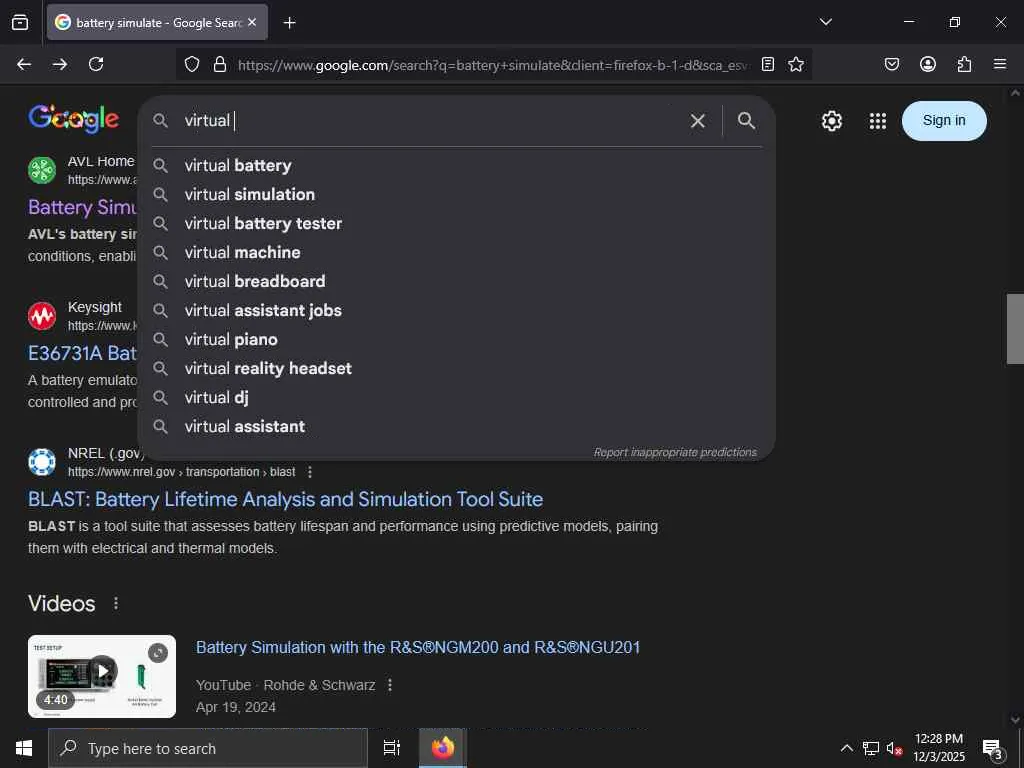Click the Firefox taskbar icon

coord(443,748)
